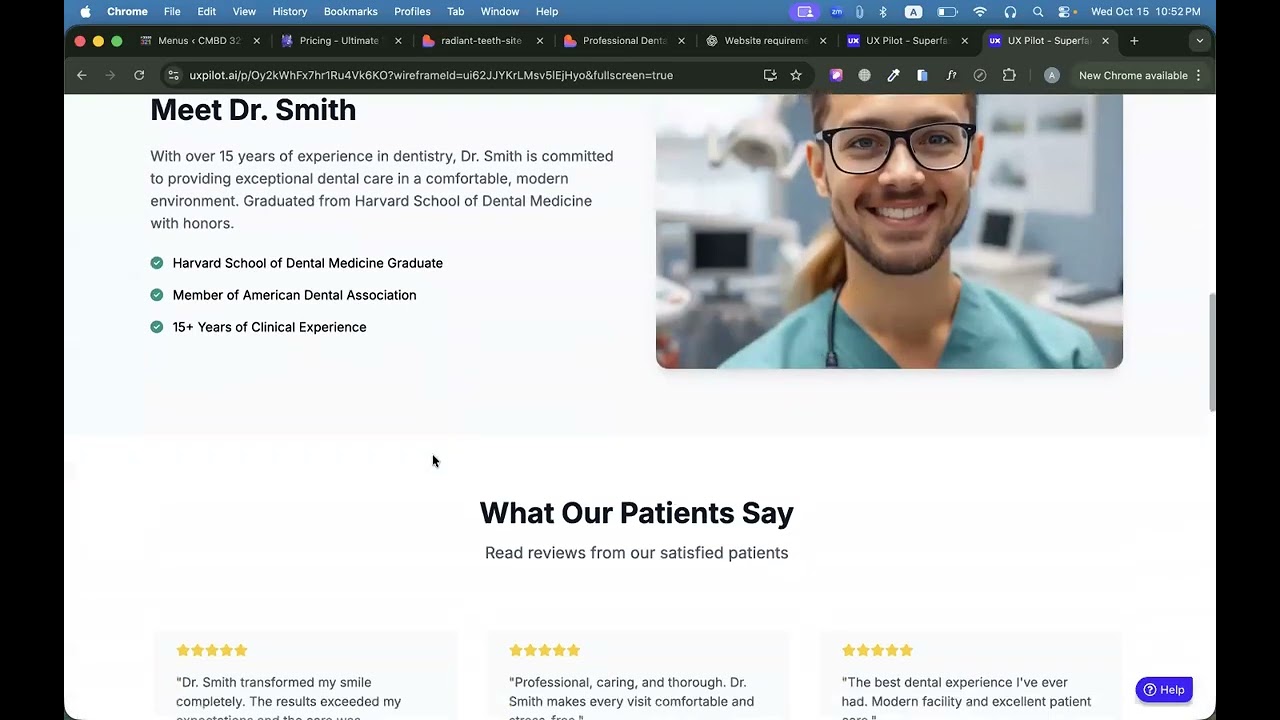Expand the tab search dropdown arrow
Screen dimensions: 1280x720
click(1199, 41)
